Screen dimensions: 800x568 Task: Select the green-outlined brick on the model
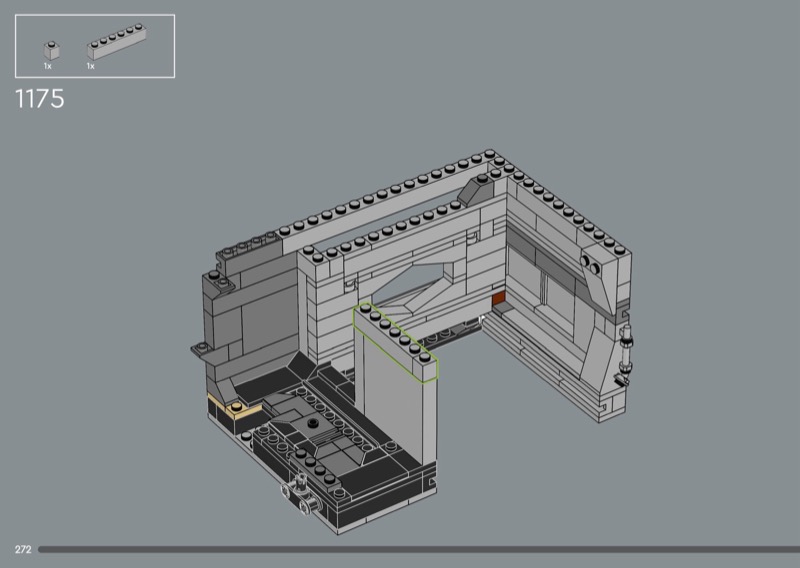click(400, 342)
